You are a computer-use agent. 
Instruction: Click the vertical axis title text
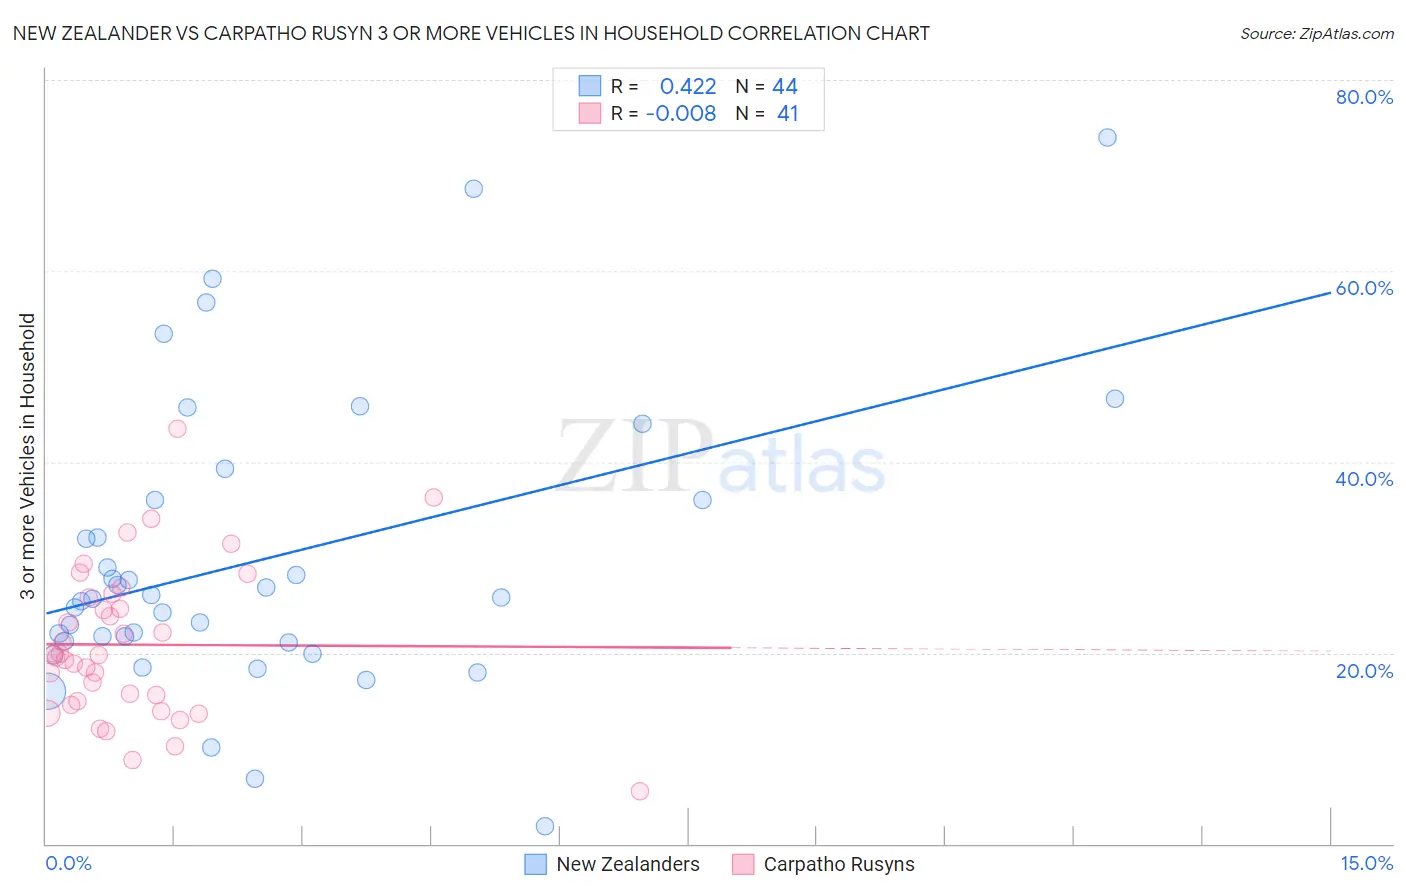[27, 456]
